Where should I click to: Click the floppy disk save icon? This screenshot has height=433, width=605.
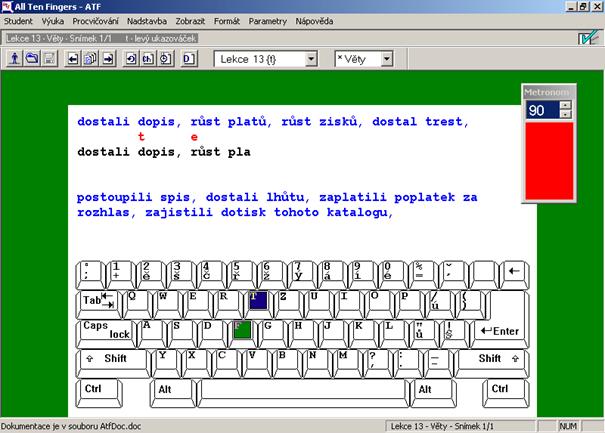coord(49,59)
